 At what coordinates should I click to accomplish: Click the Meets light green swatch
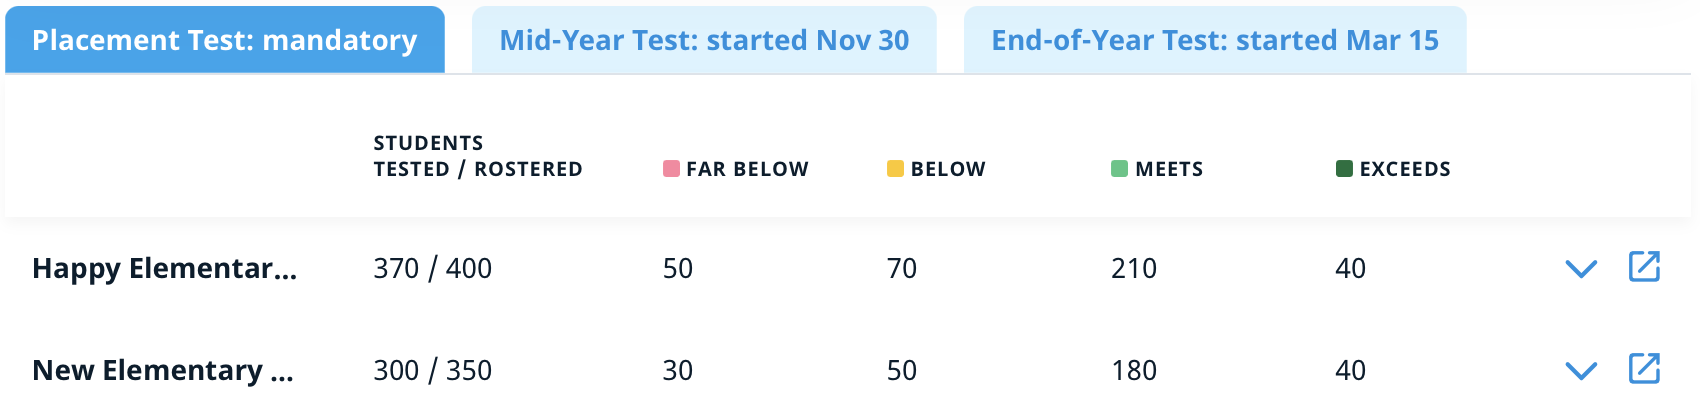pos(1119,169)
